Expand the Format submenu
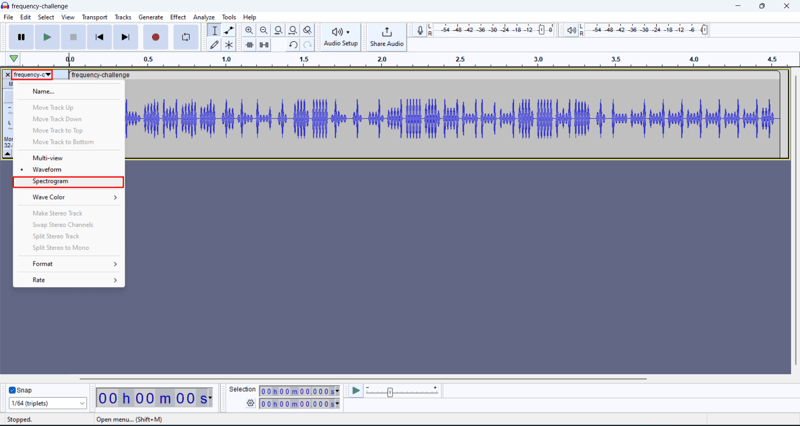 click(x=69, y=264)
